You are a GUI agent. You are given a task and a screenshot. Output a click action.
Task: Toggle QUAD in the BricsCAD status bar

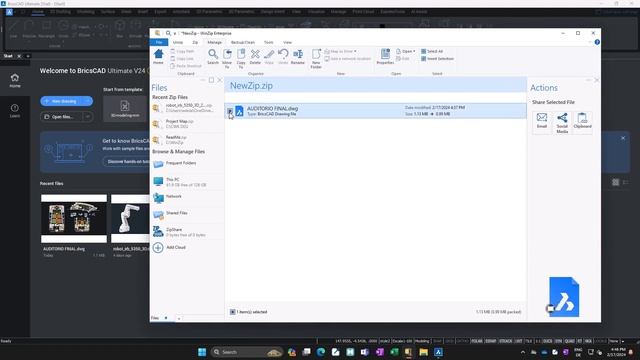tap(569, 341)
